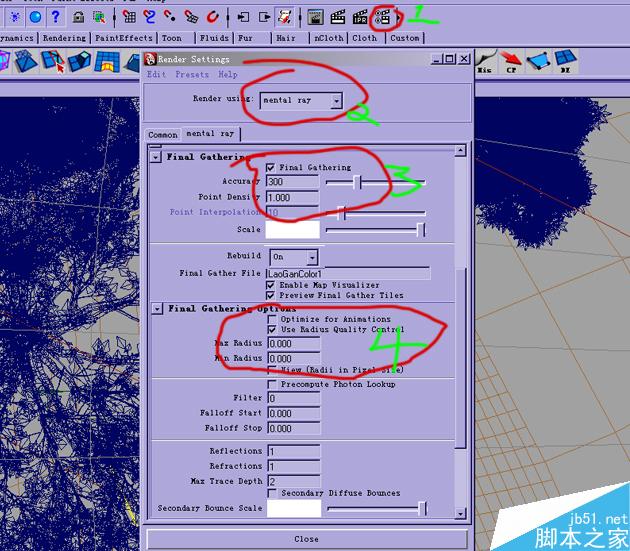Click the lock selection padlock icon

[78, 17]
